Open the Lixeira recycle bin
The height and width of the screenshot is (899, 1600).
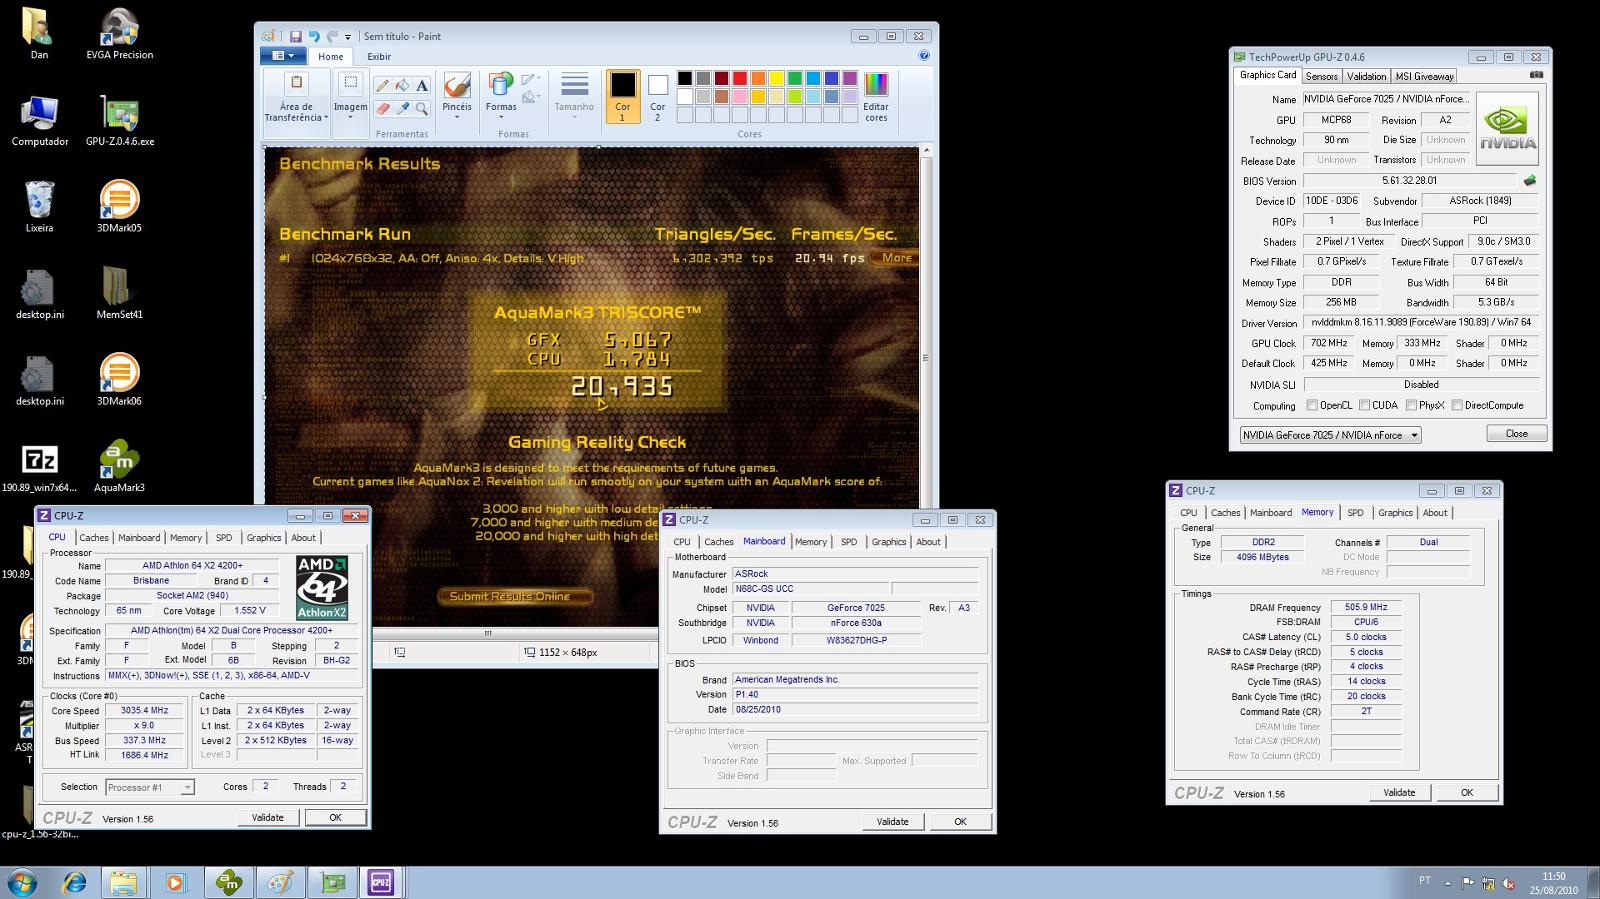tap(39, 206)
